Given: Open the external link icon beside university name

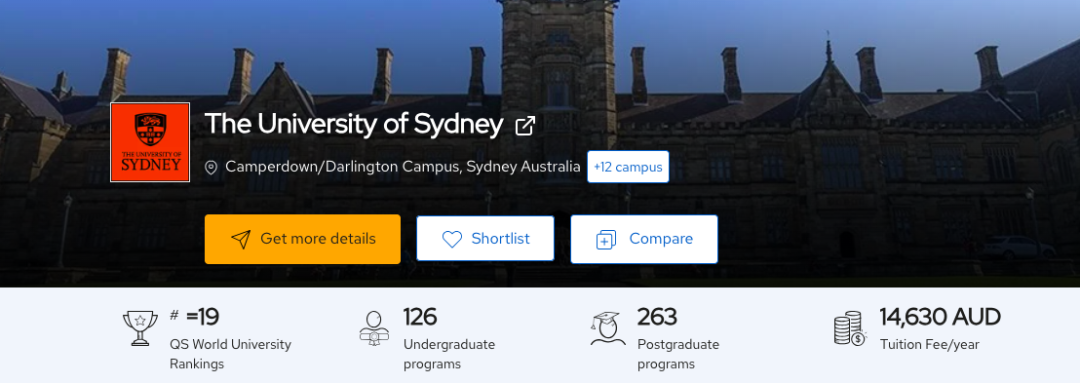Looking at the screenshot, I should [526, 126].
